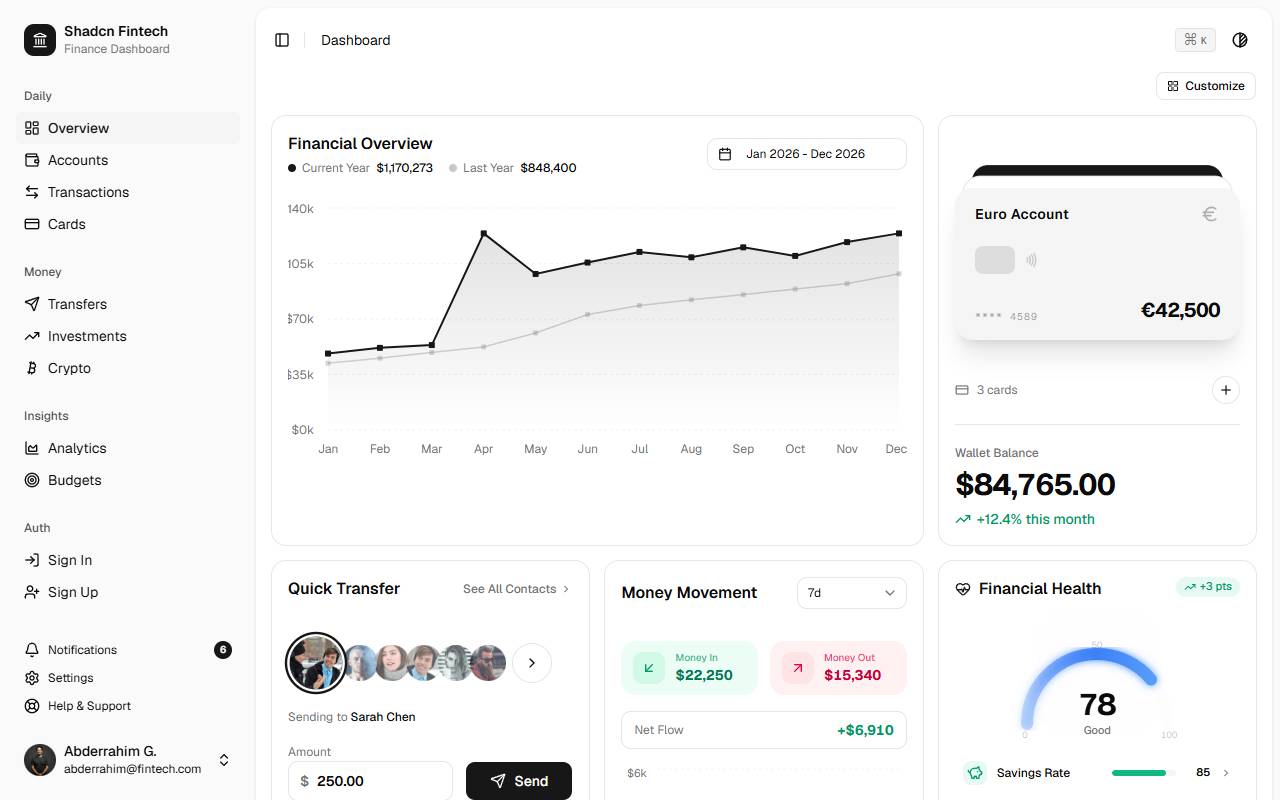Viewport: 1280px width, 800px height.
Task: Click the contactless payment icon on card
Action: (x=1031, y=260)
